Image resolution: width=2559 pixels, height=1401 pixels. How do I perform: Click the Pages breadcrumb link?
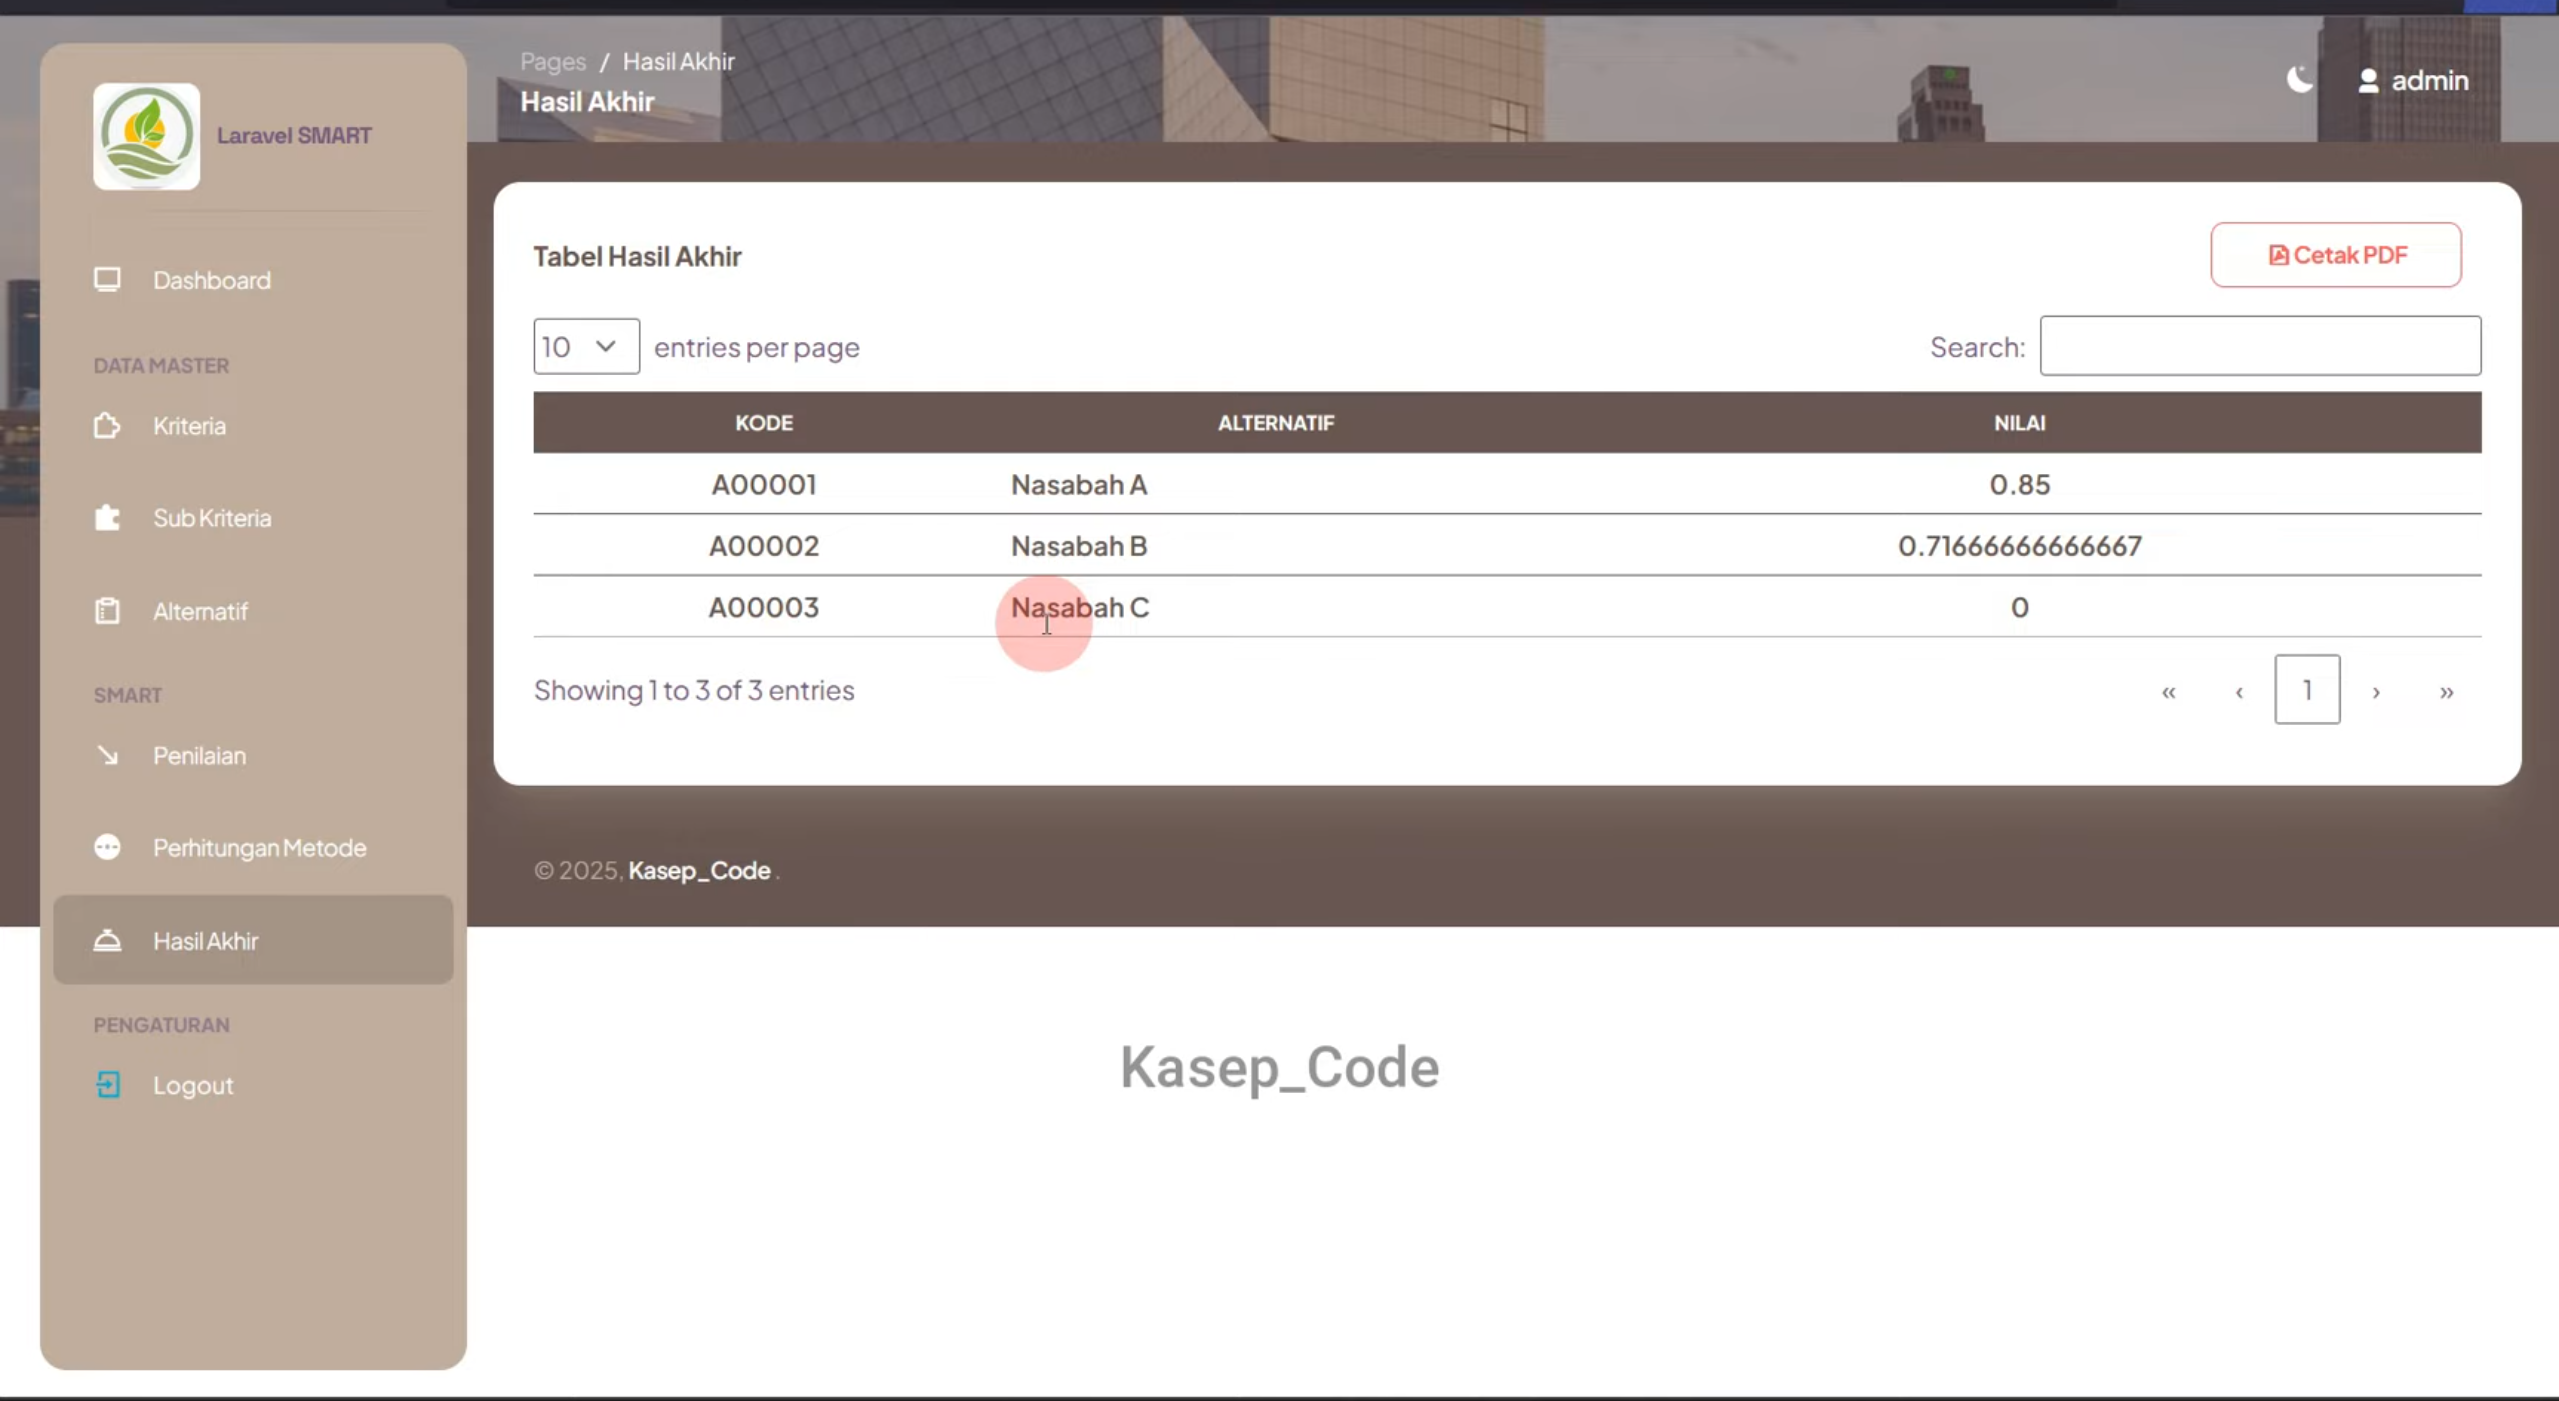553,61
